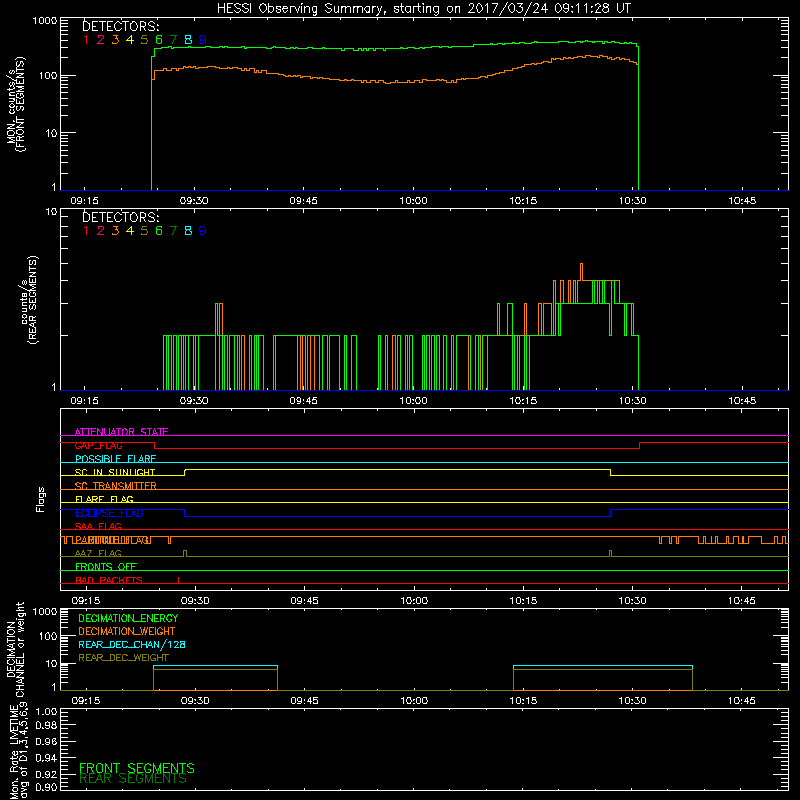Viewport: 800px width, 800px height.
Task: Click the SC_TRANSMITTER flag label
Action: (x=115, y=486)
